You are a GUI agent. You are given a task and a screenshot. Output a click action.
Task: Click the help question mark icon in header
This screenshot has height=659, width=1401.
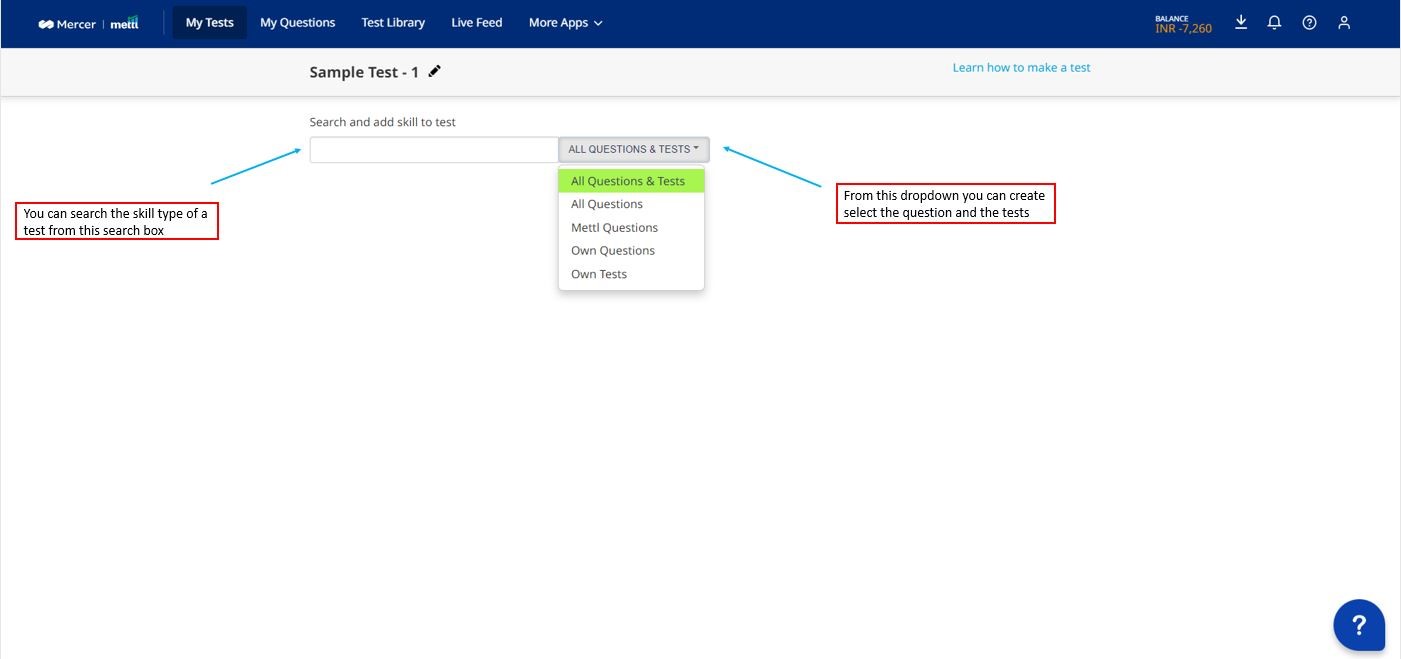tap(1309, 23)
